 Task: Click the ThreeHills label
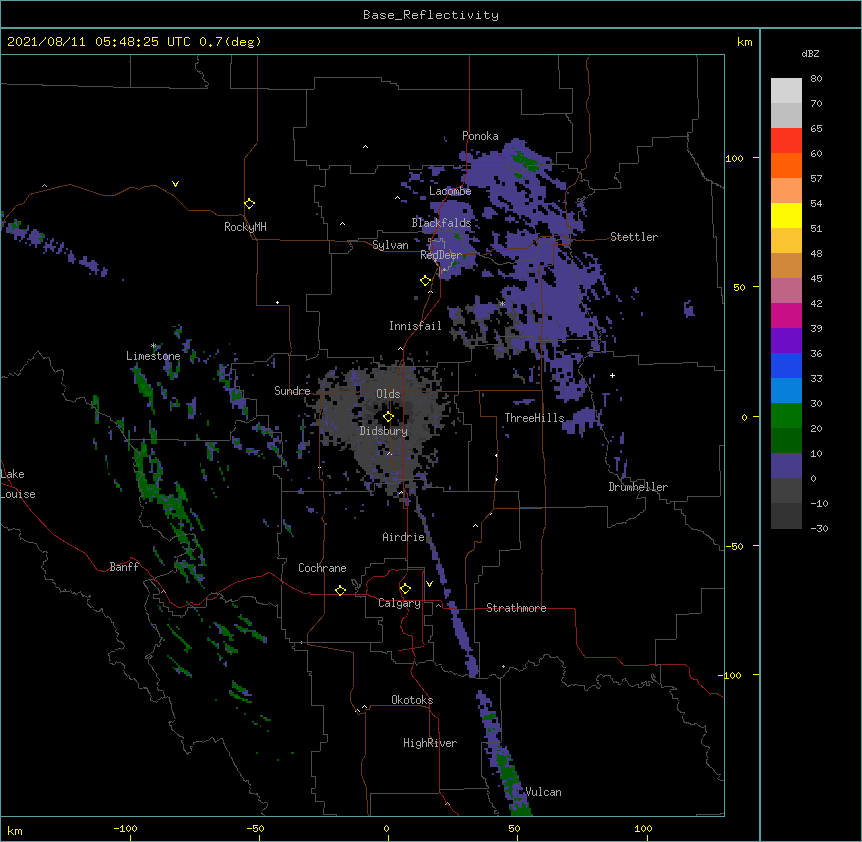535,418
